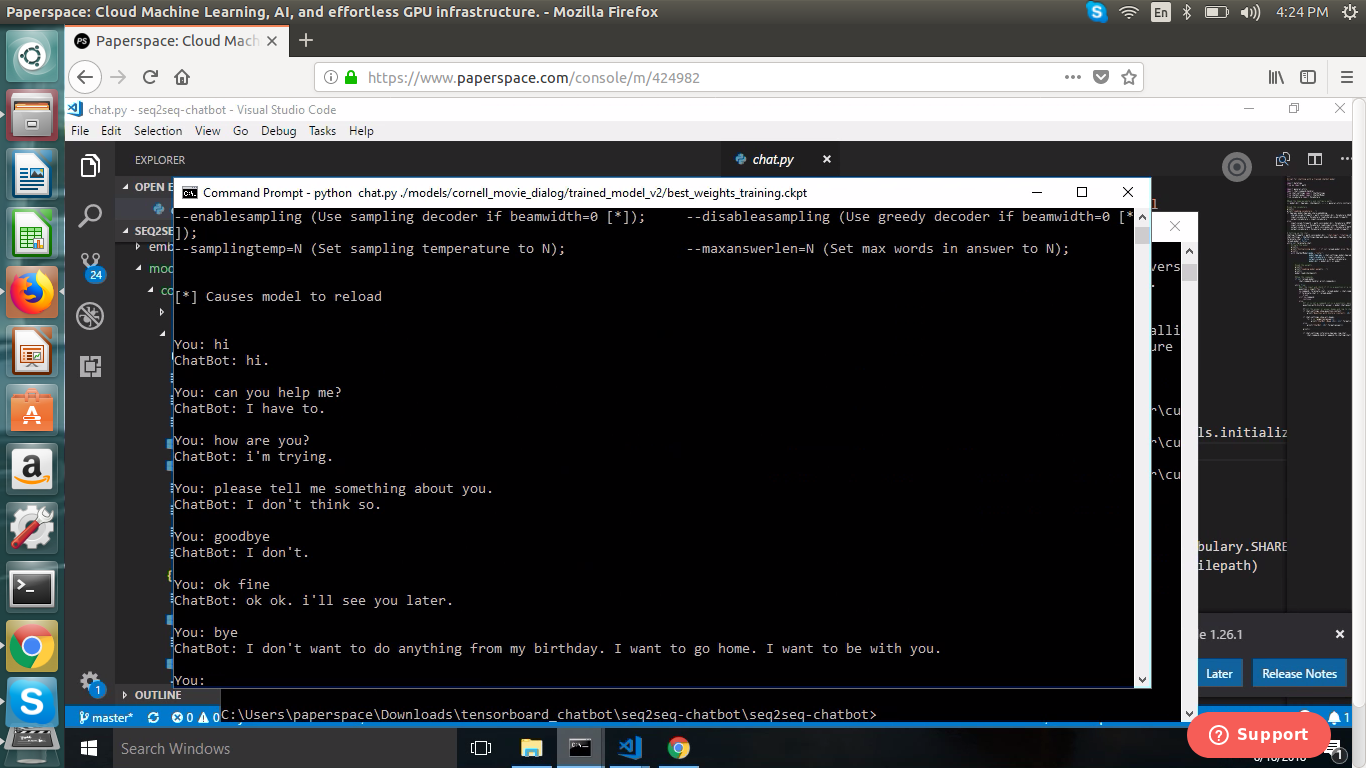Click the master* git branch indicator
This screenshot has height=768, width=1366.
[105, 717]
